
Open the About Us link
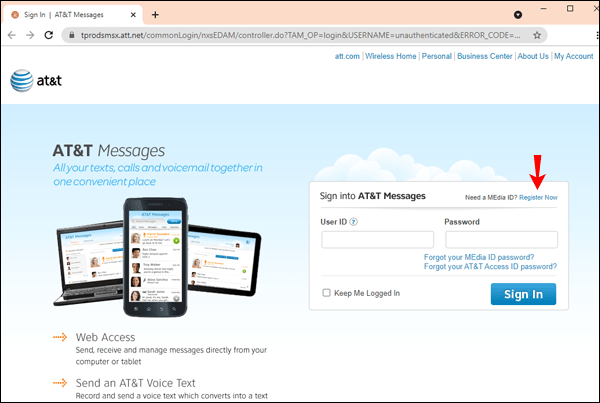[x=533, y=56]
